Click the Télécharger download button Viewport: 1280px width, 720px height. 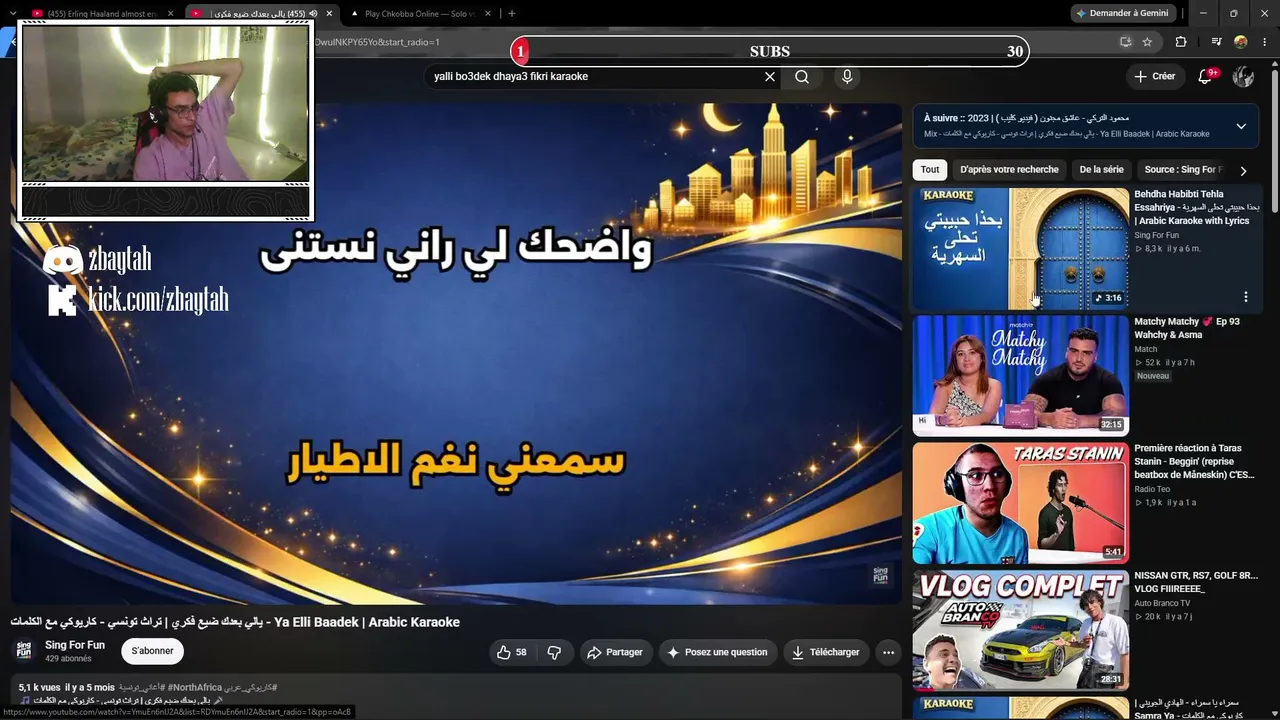[x=825, y=652]
